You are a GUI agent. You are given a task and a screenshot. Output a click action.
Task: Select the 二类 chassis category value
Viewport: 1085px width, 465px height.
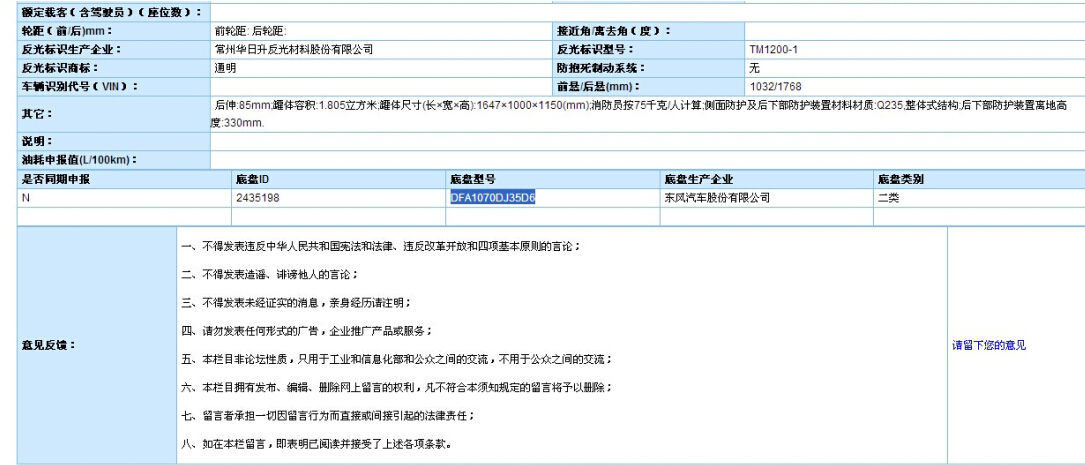pos(888,198)
